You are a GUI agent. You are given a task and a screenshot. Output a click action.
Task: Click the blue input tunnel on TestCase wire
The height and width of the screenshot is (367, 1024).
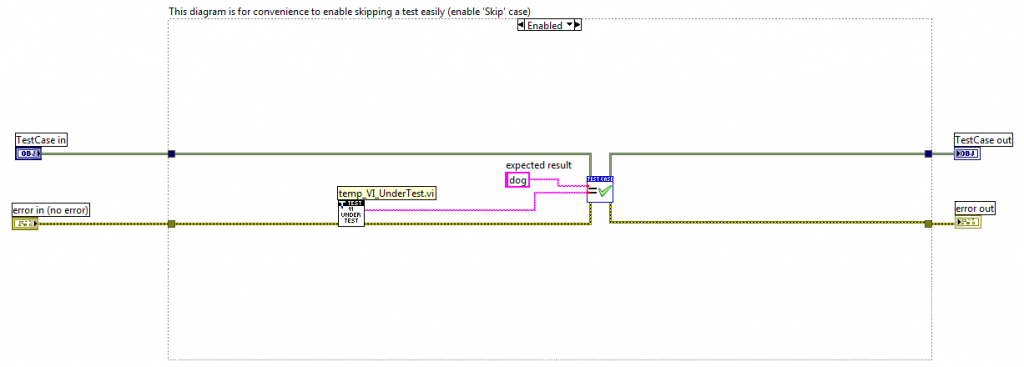171,154
